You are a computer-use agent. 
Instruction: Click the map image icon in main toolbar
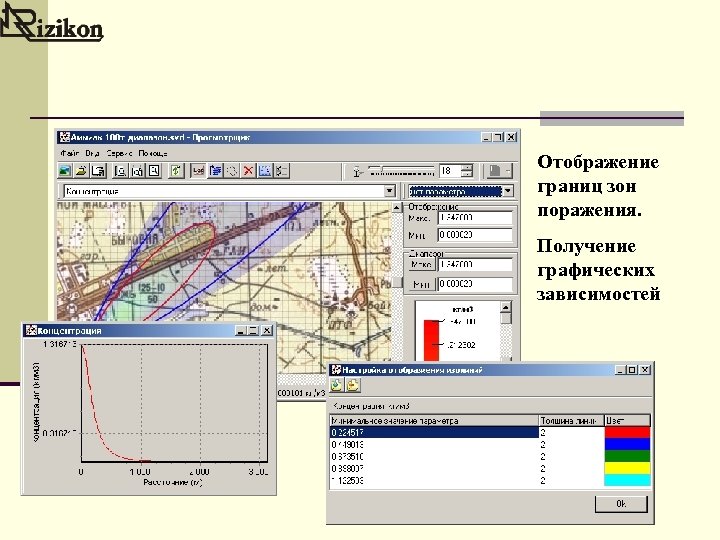pos(65,171)
